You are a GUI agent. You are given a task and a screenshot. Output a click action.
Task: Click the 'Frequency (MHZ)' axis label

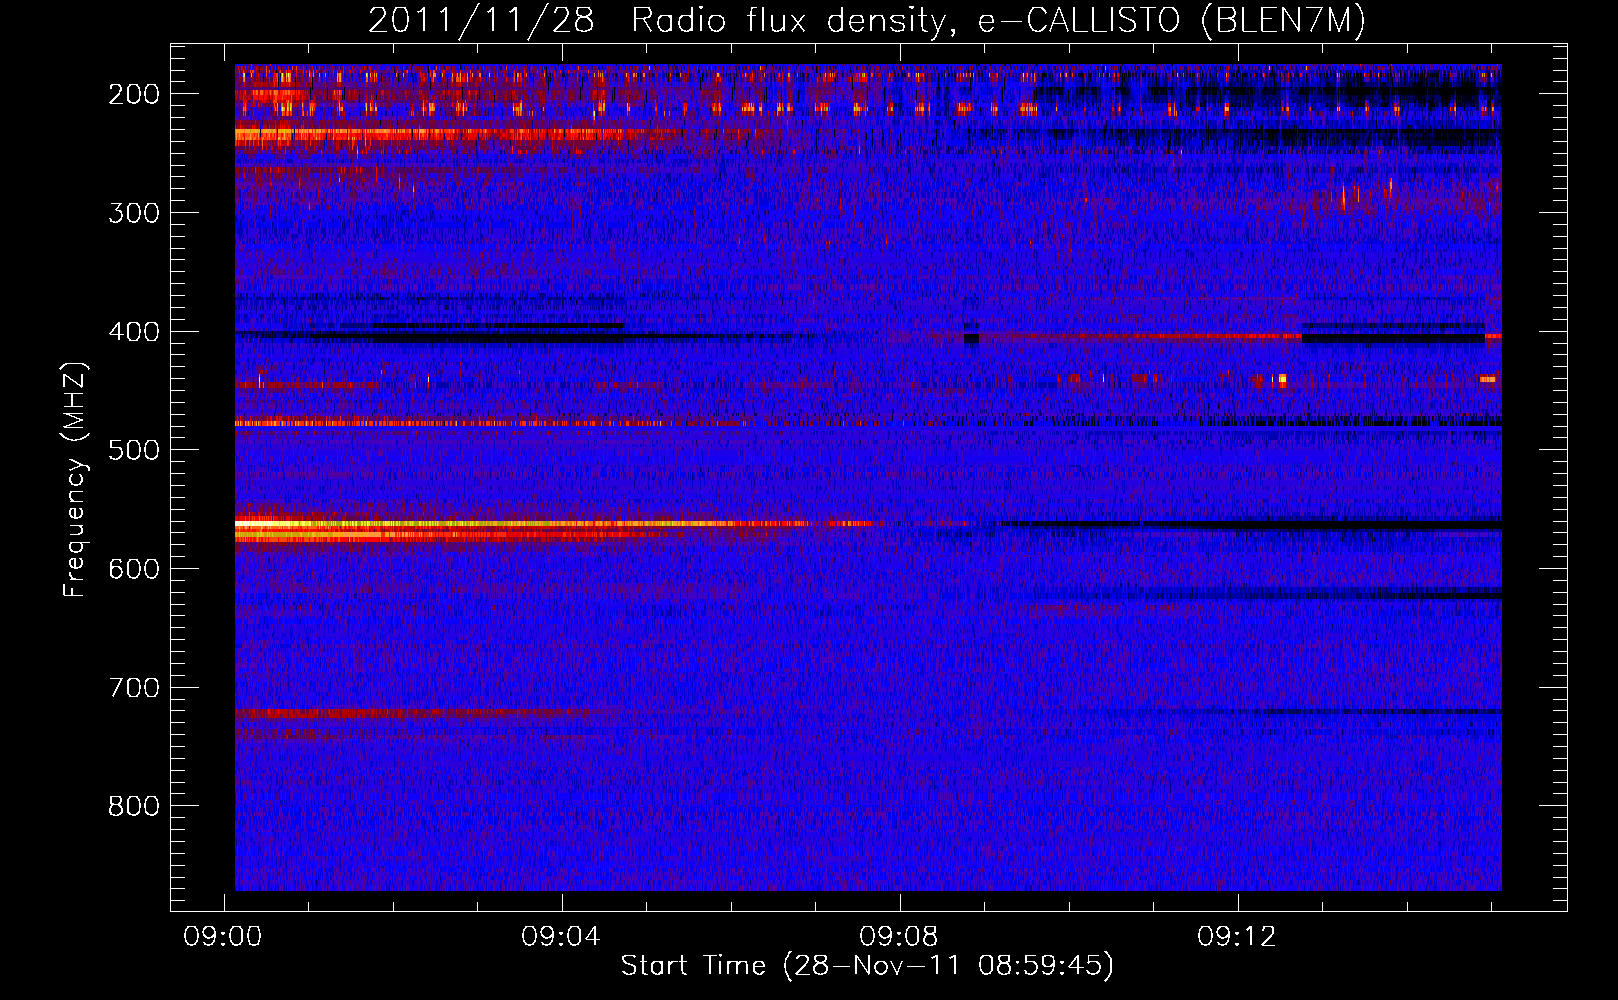74,480
